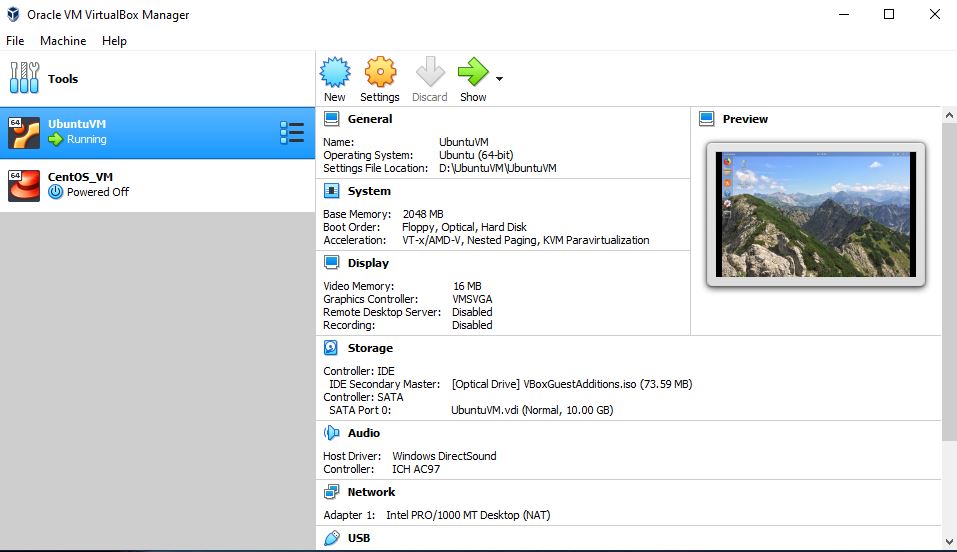Click the Display section heading
The height and width of the screenshot is (552, 957).
click(x=368, y=263)
